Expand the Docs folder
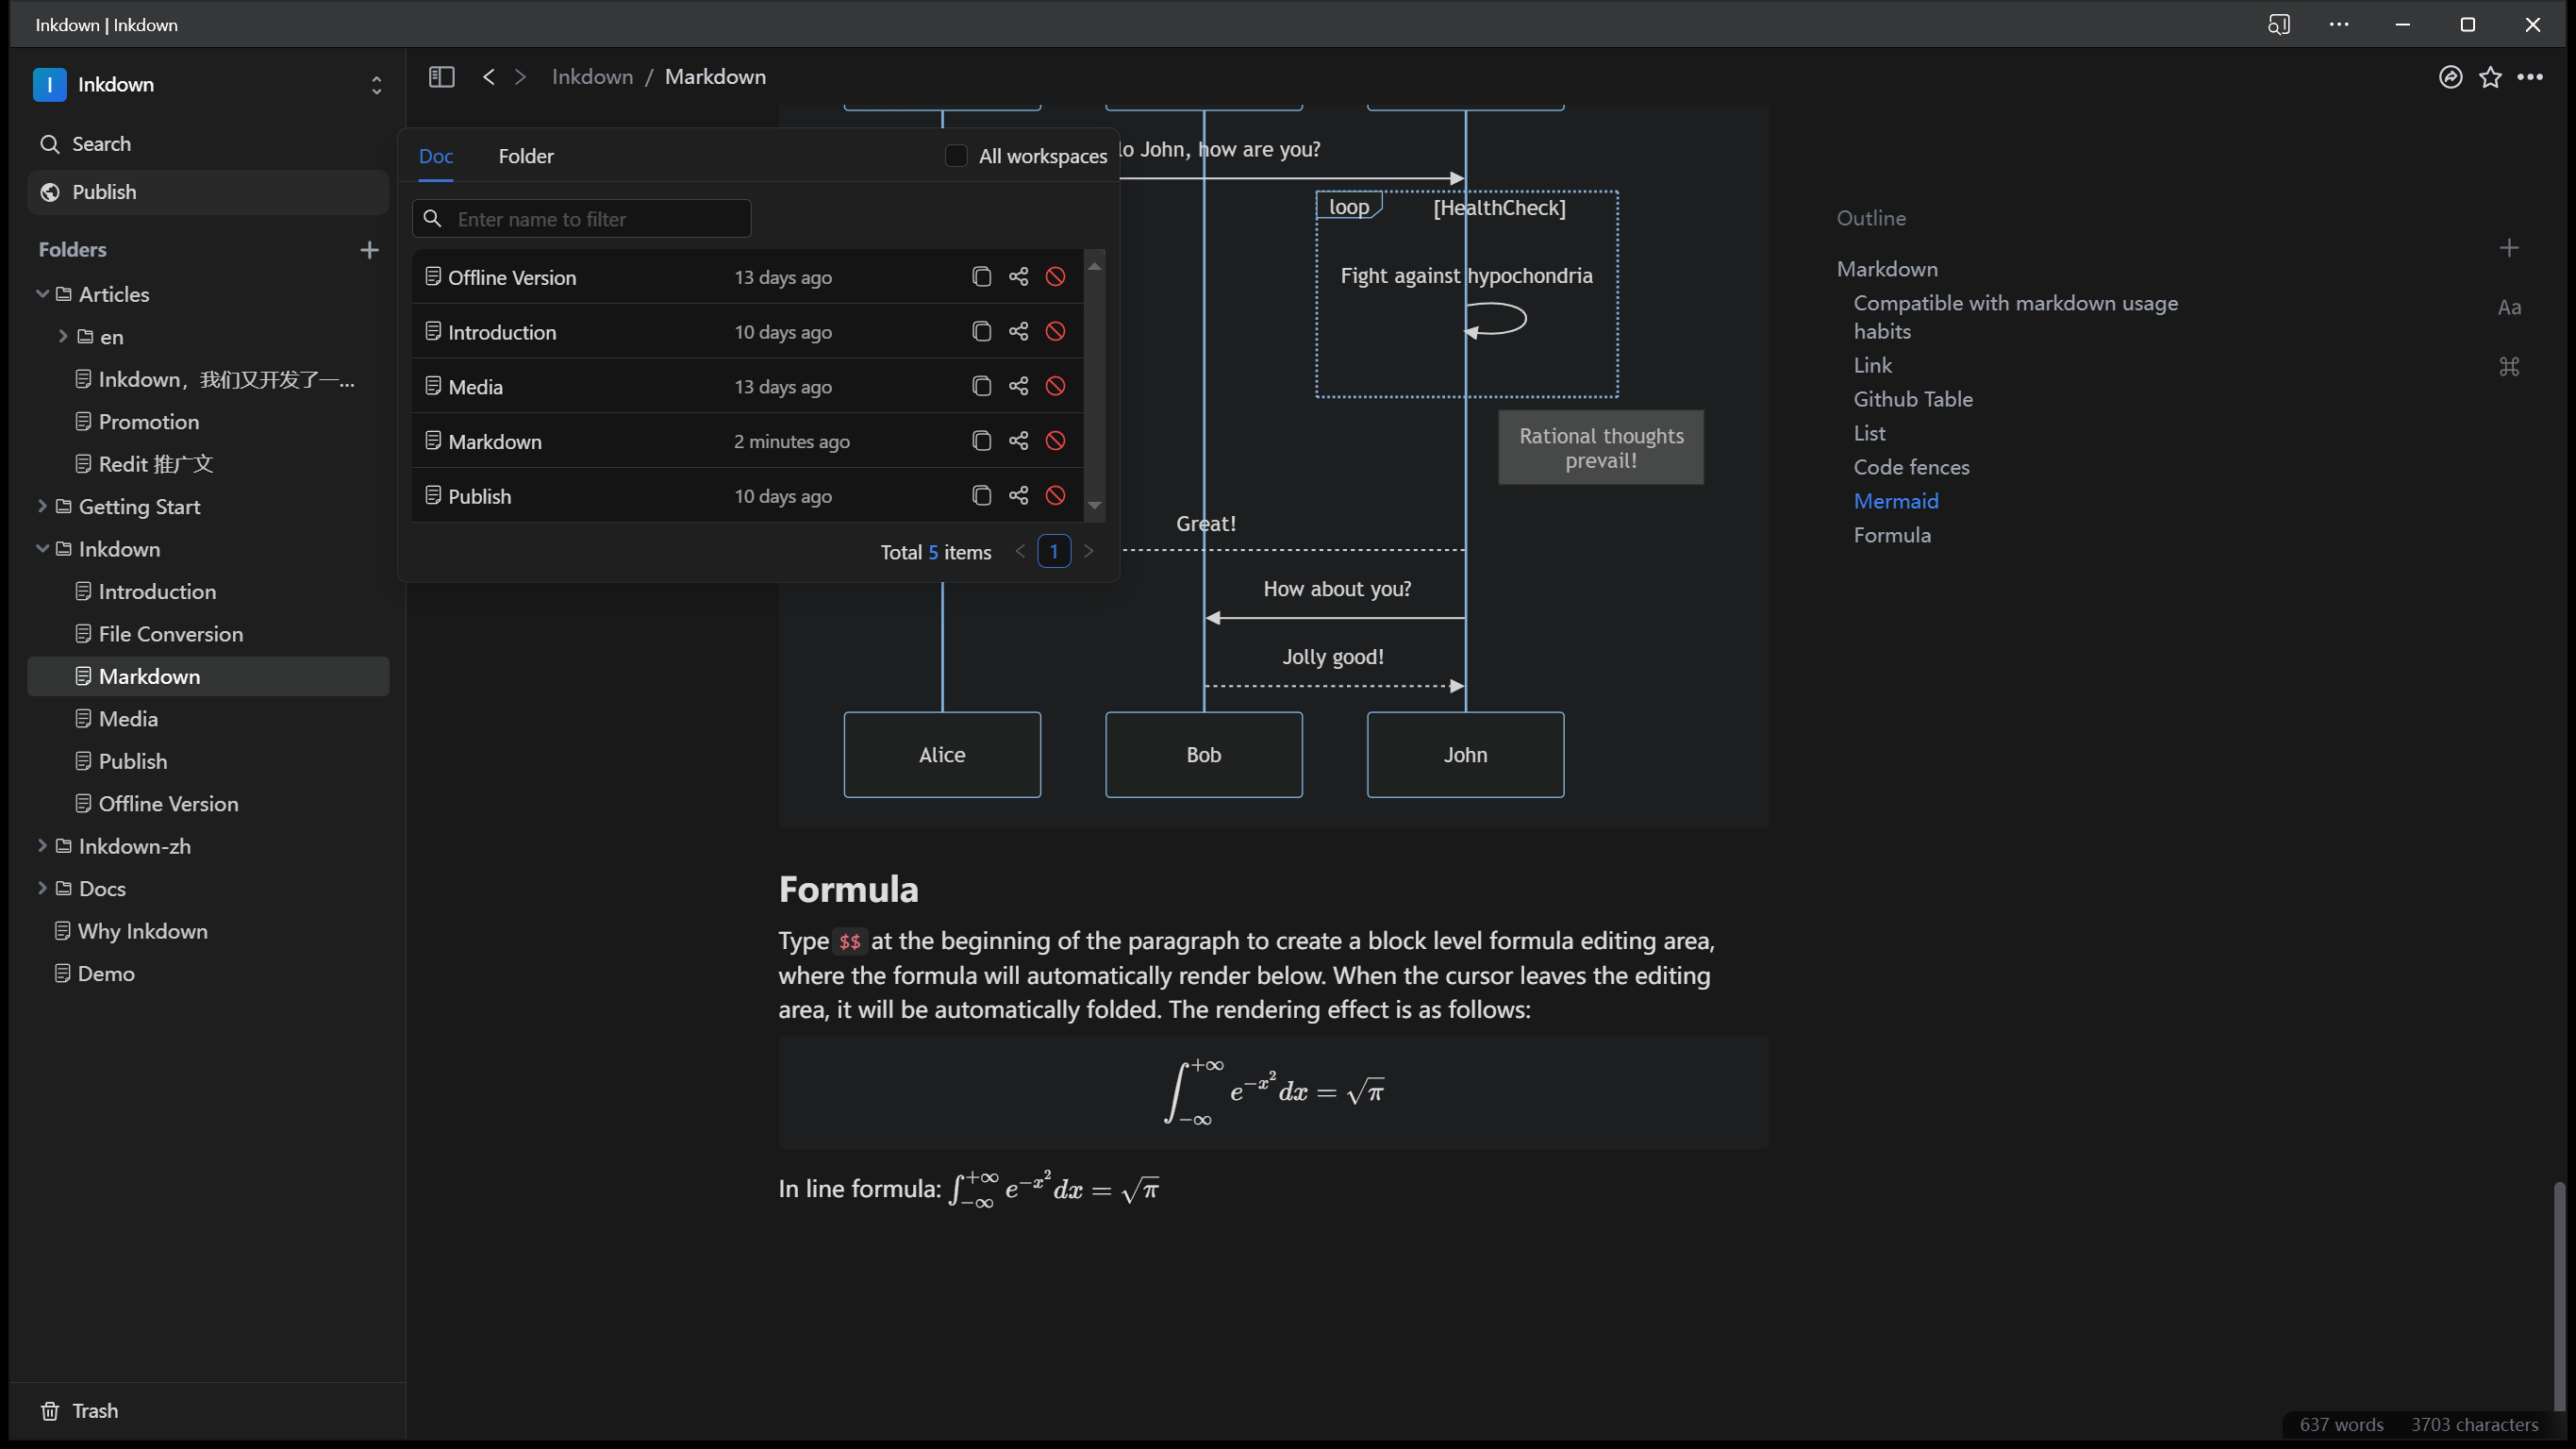Screen dimensions: 2576x1449 coord(42,888)
